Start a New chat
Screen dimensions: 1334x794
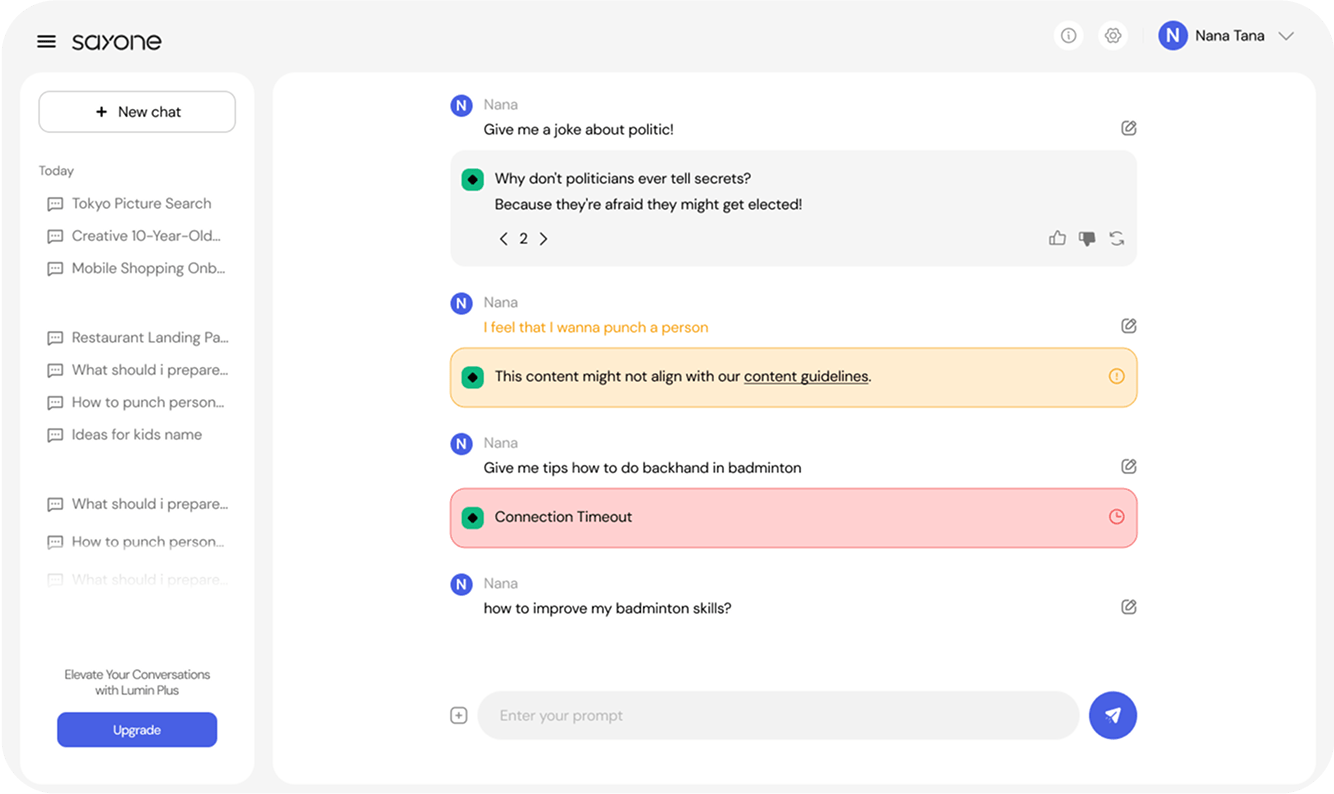[x=137, y=112]
